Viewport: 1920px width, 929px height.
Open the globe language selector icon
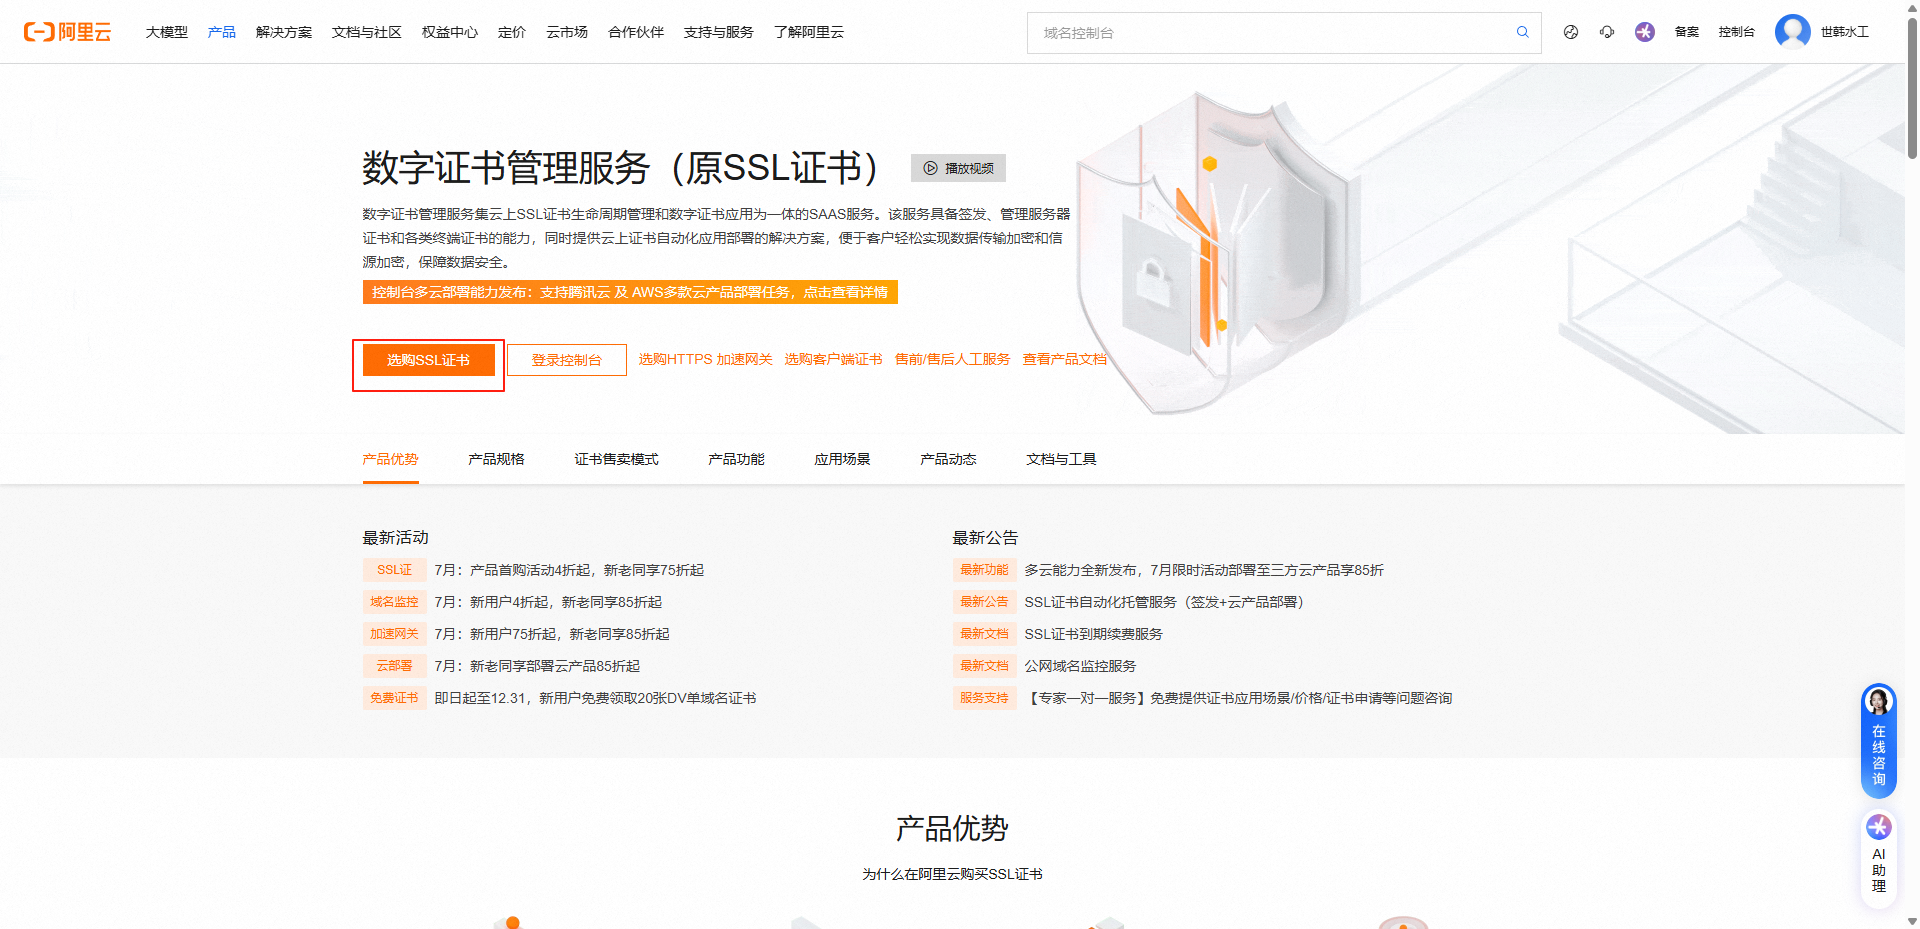pos(1571,32)
